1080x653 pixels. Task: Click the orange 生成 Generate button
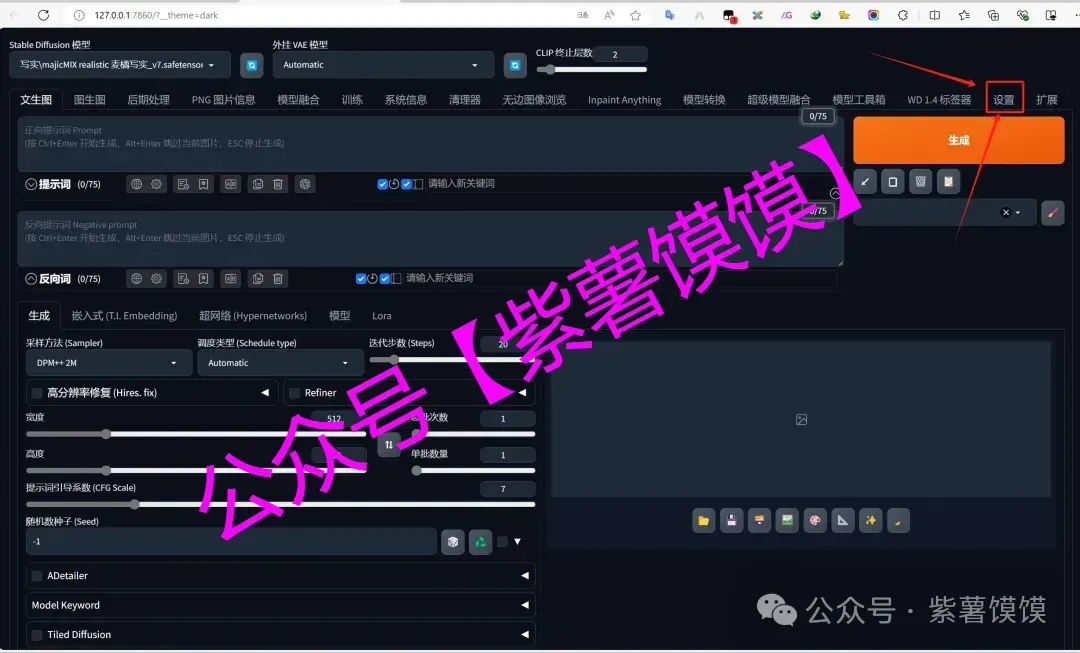point(958,140)
